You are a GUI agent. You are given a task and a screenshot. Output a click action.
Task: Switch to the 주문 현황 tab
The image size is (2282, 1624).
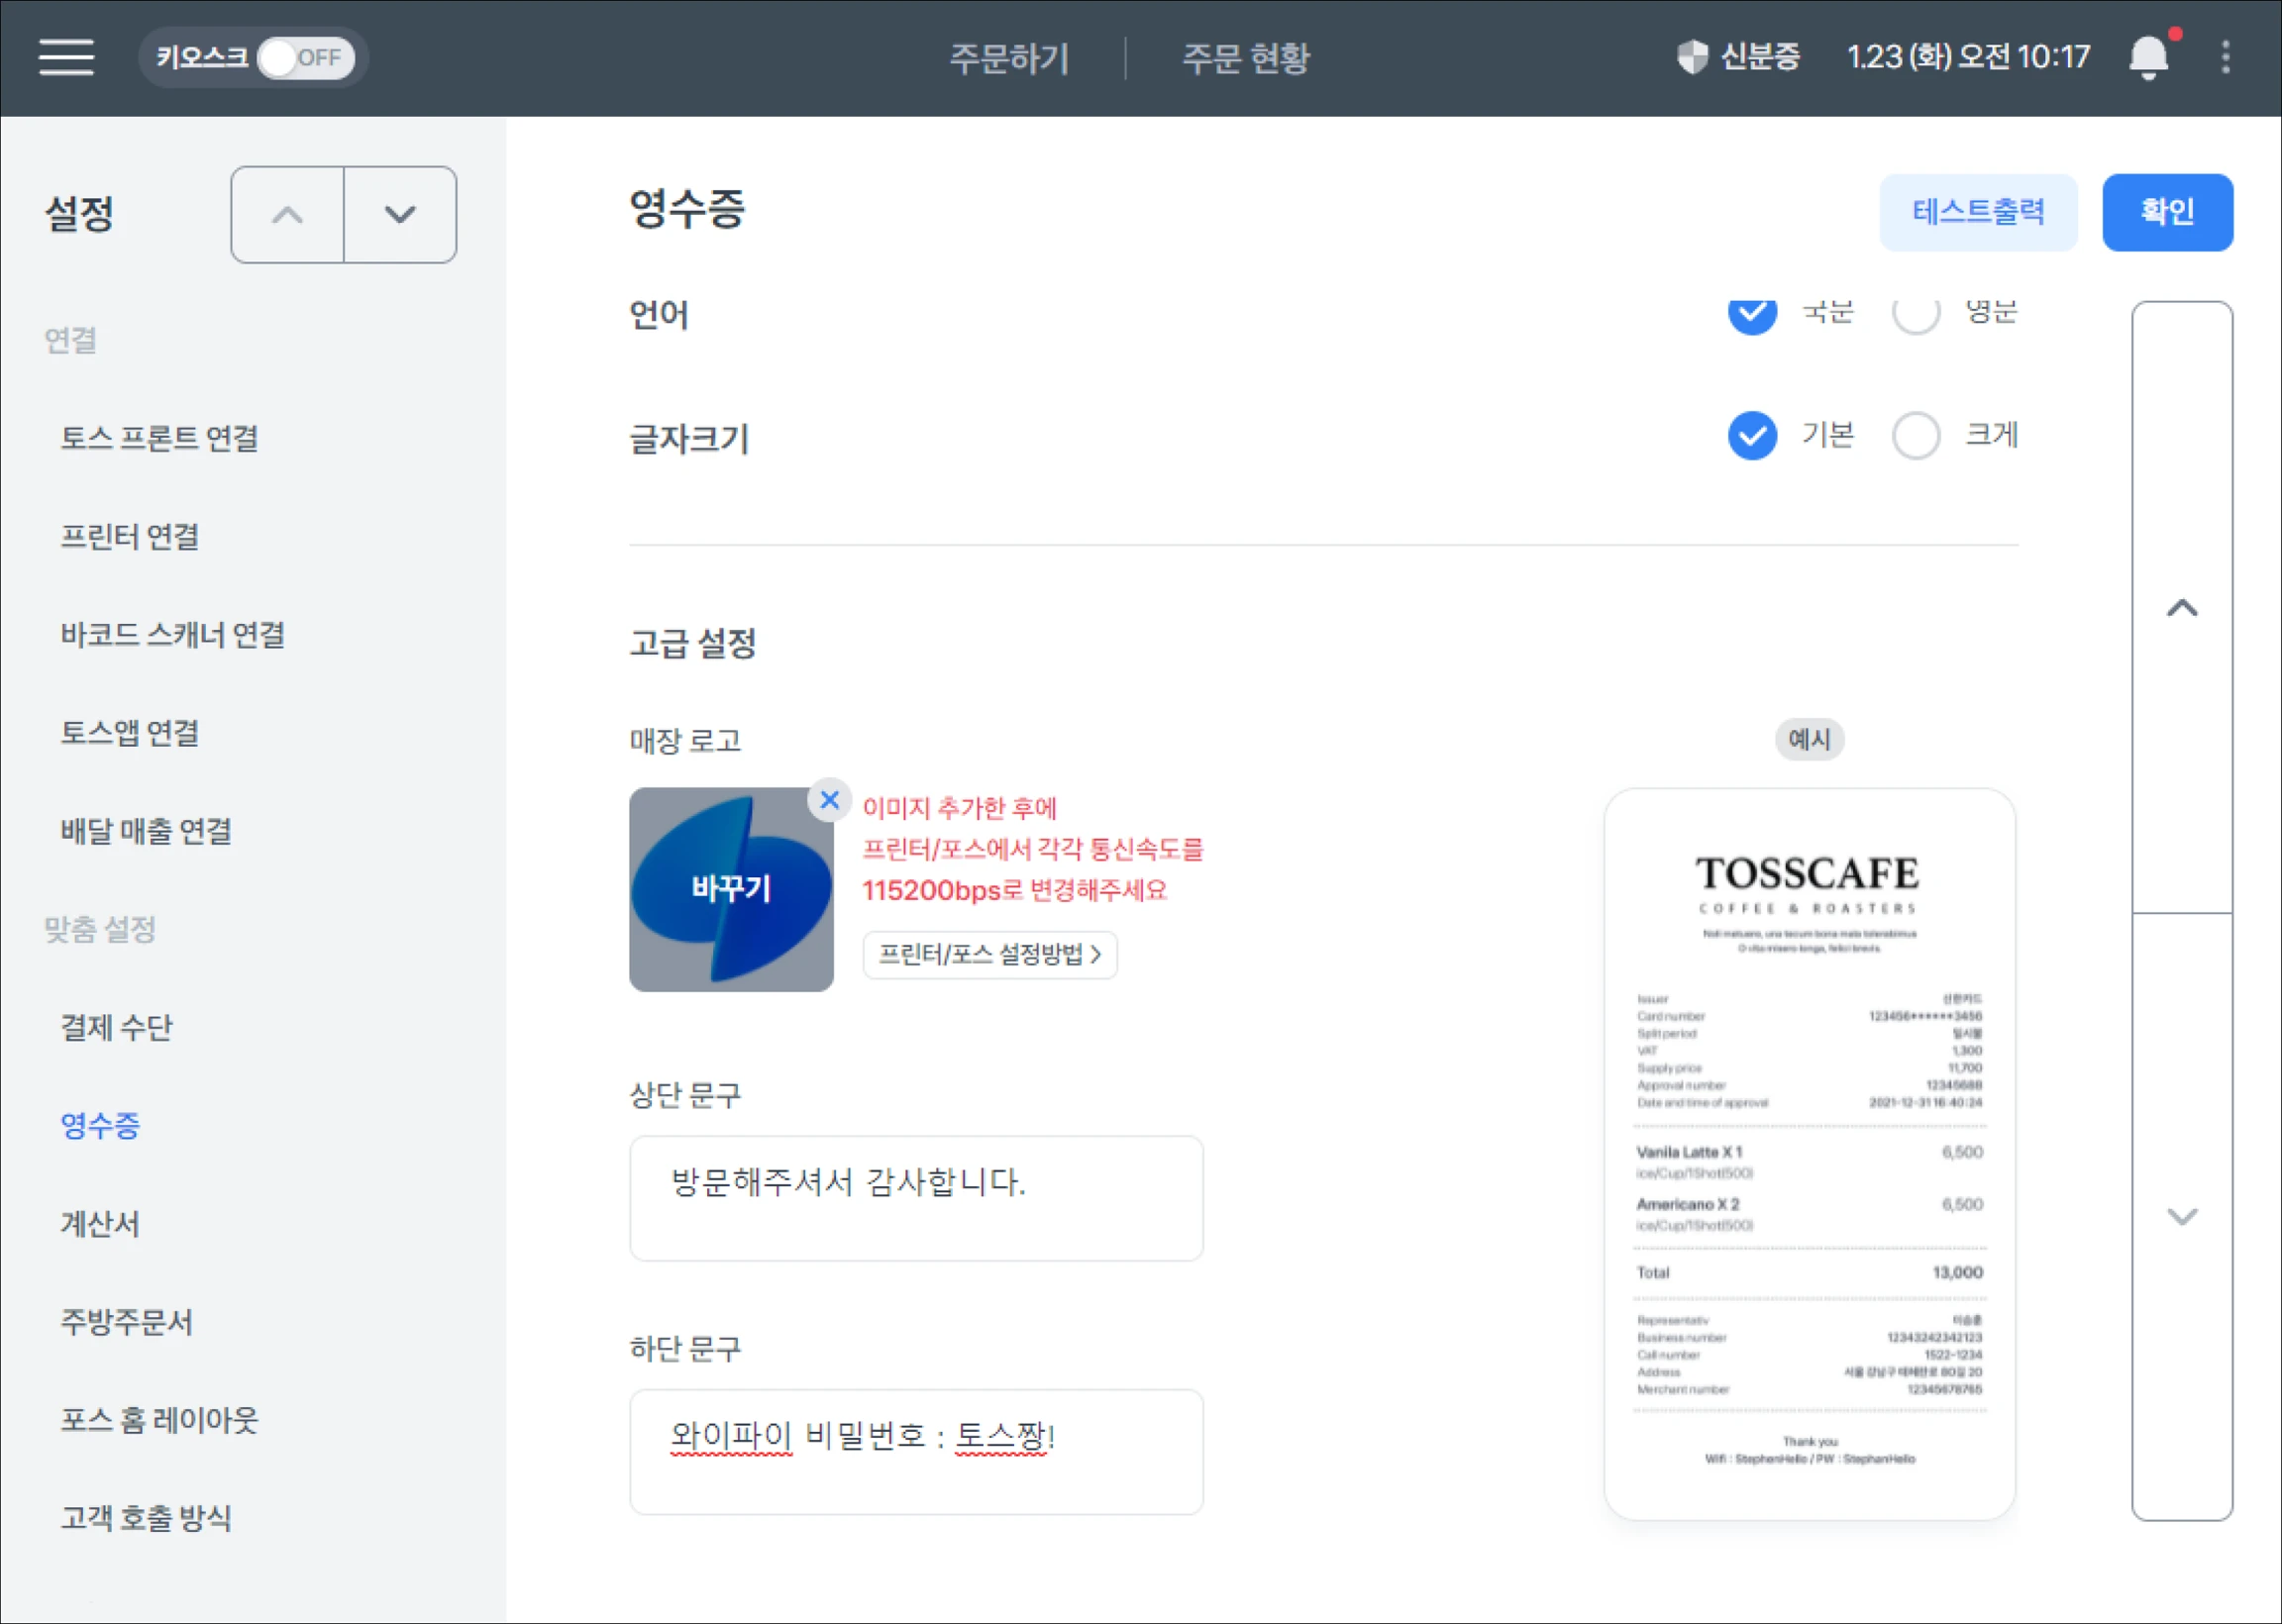pyautogui.click(x=1245, y=58)
